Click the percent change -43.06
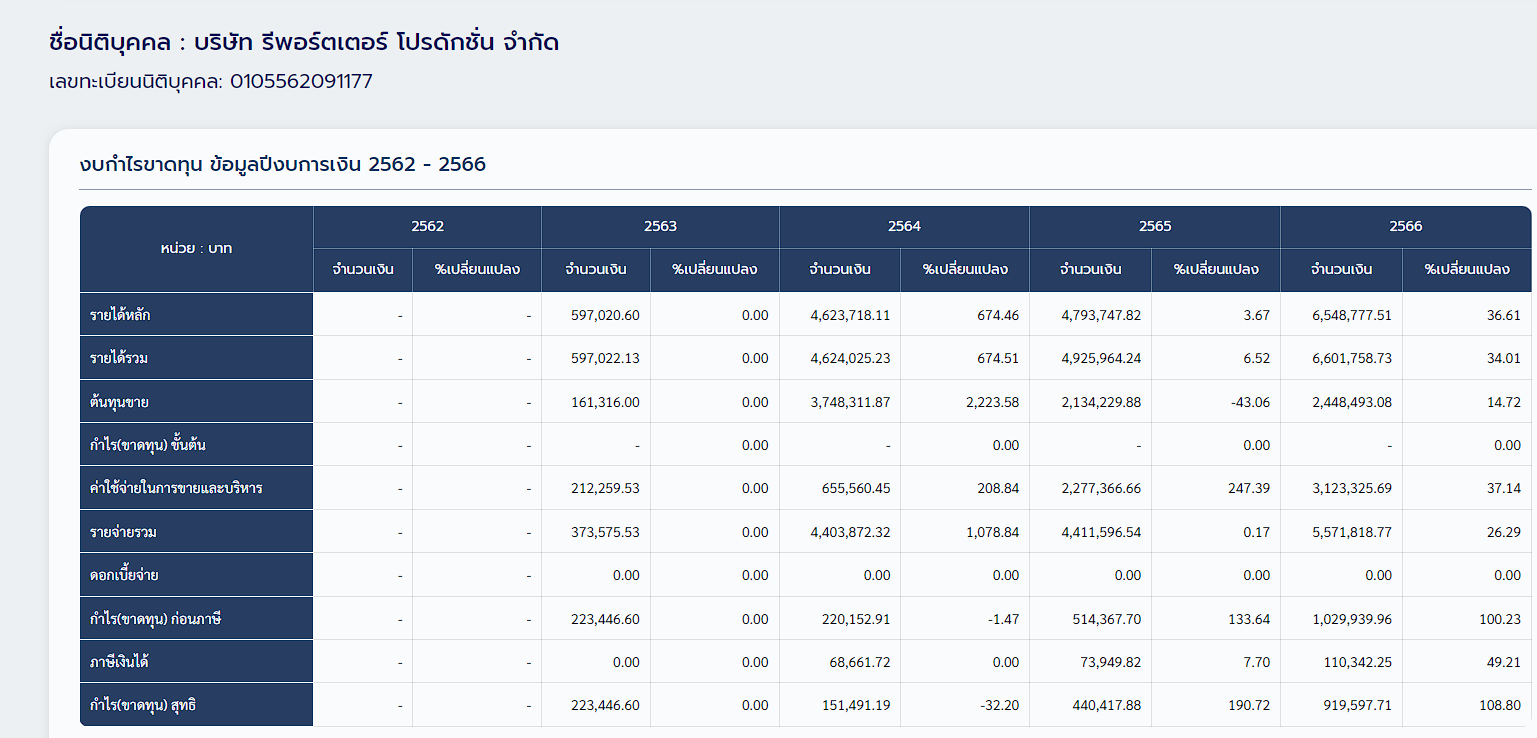 [x=1251, y=402]
